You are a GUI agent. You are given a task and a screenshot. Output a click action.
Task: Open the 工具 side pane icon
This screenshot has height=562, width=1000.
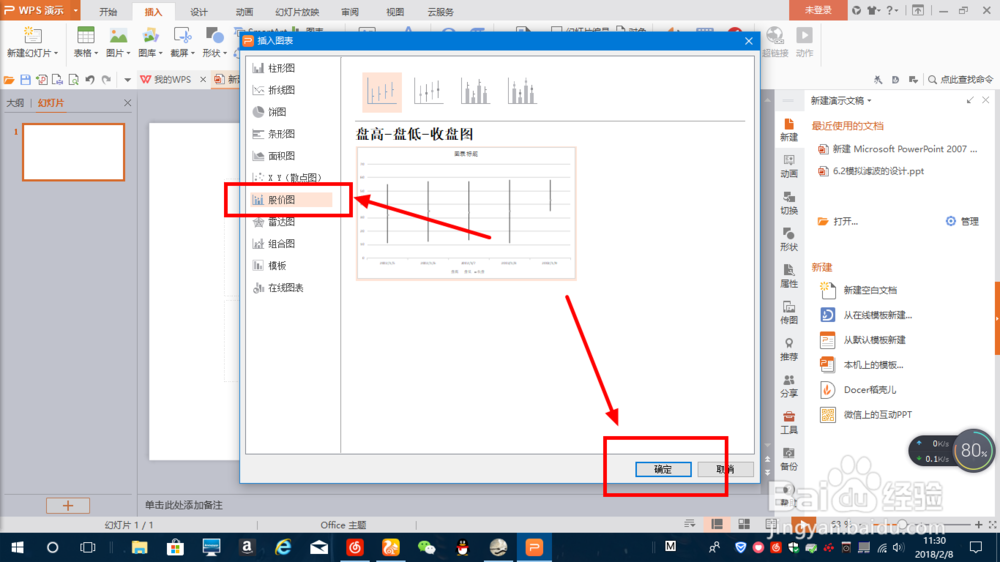point(789,422)
